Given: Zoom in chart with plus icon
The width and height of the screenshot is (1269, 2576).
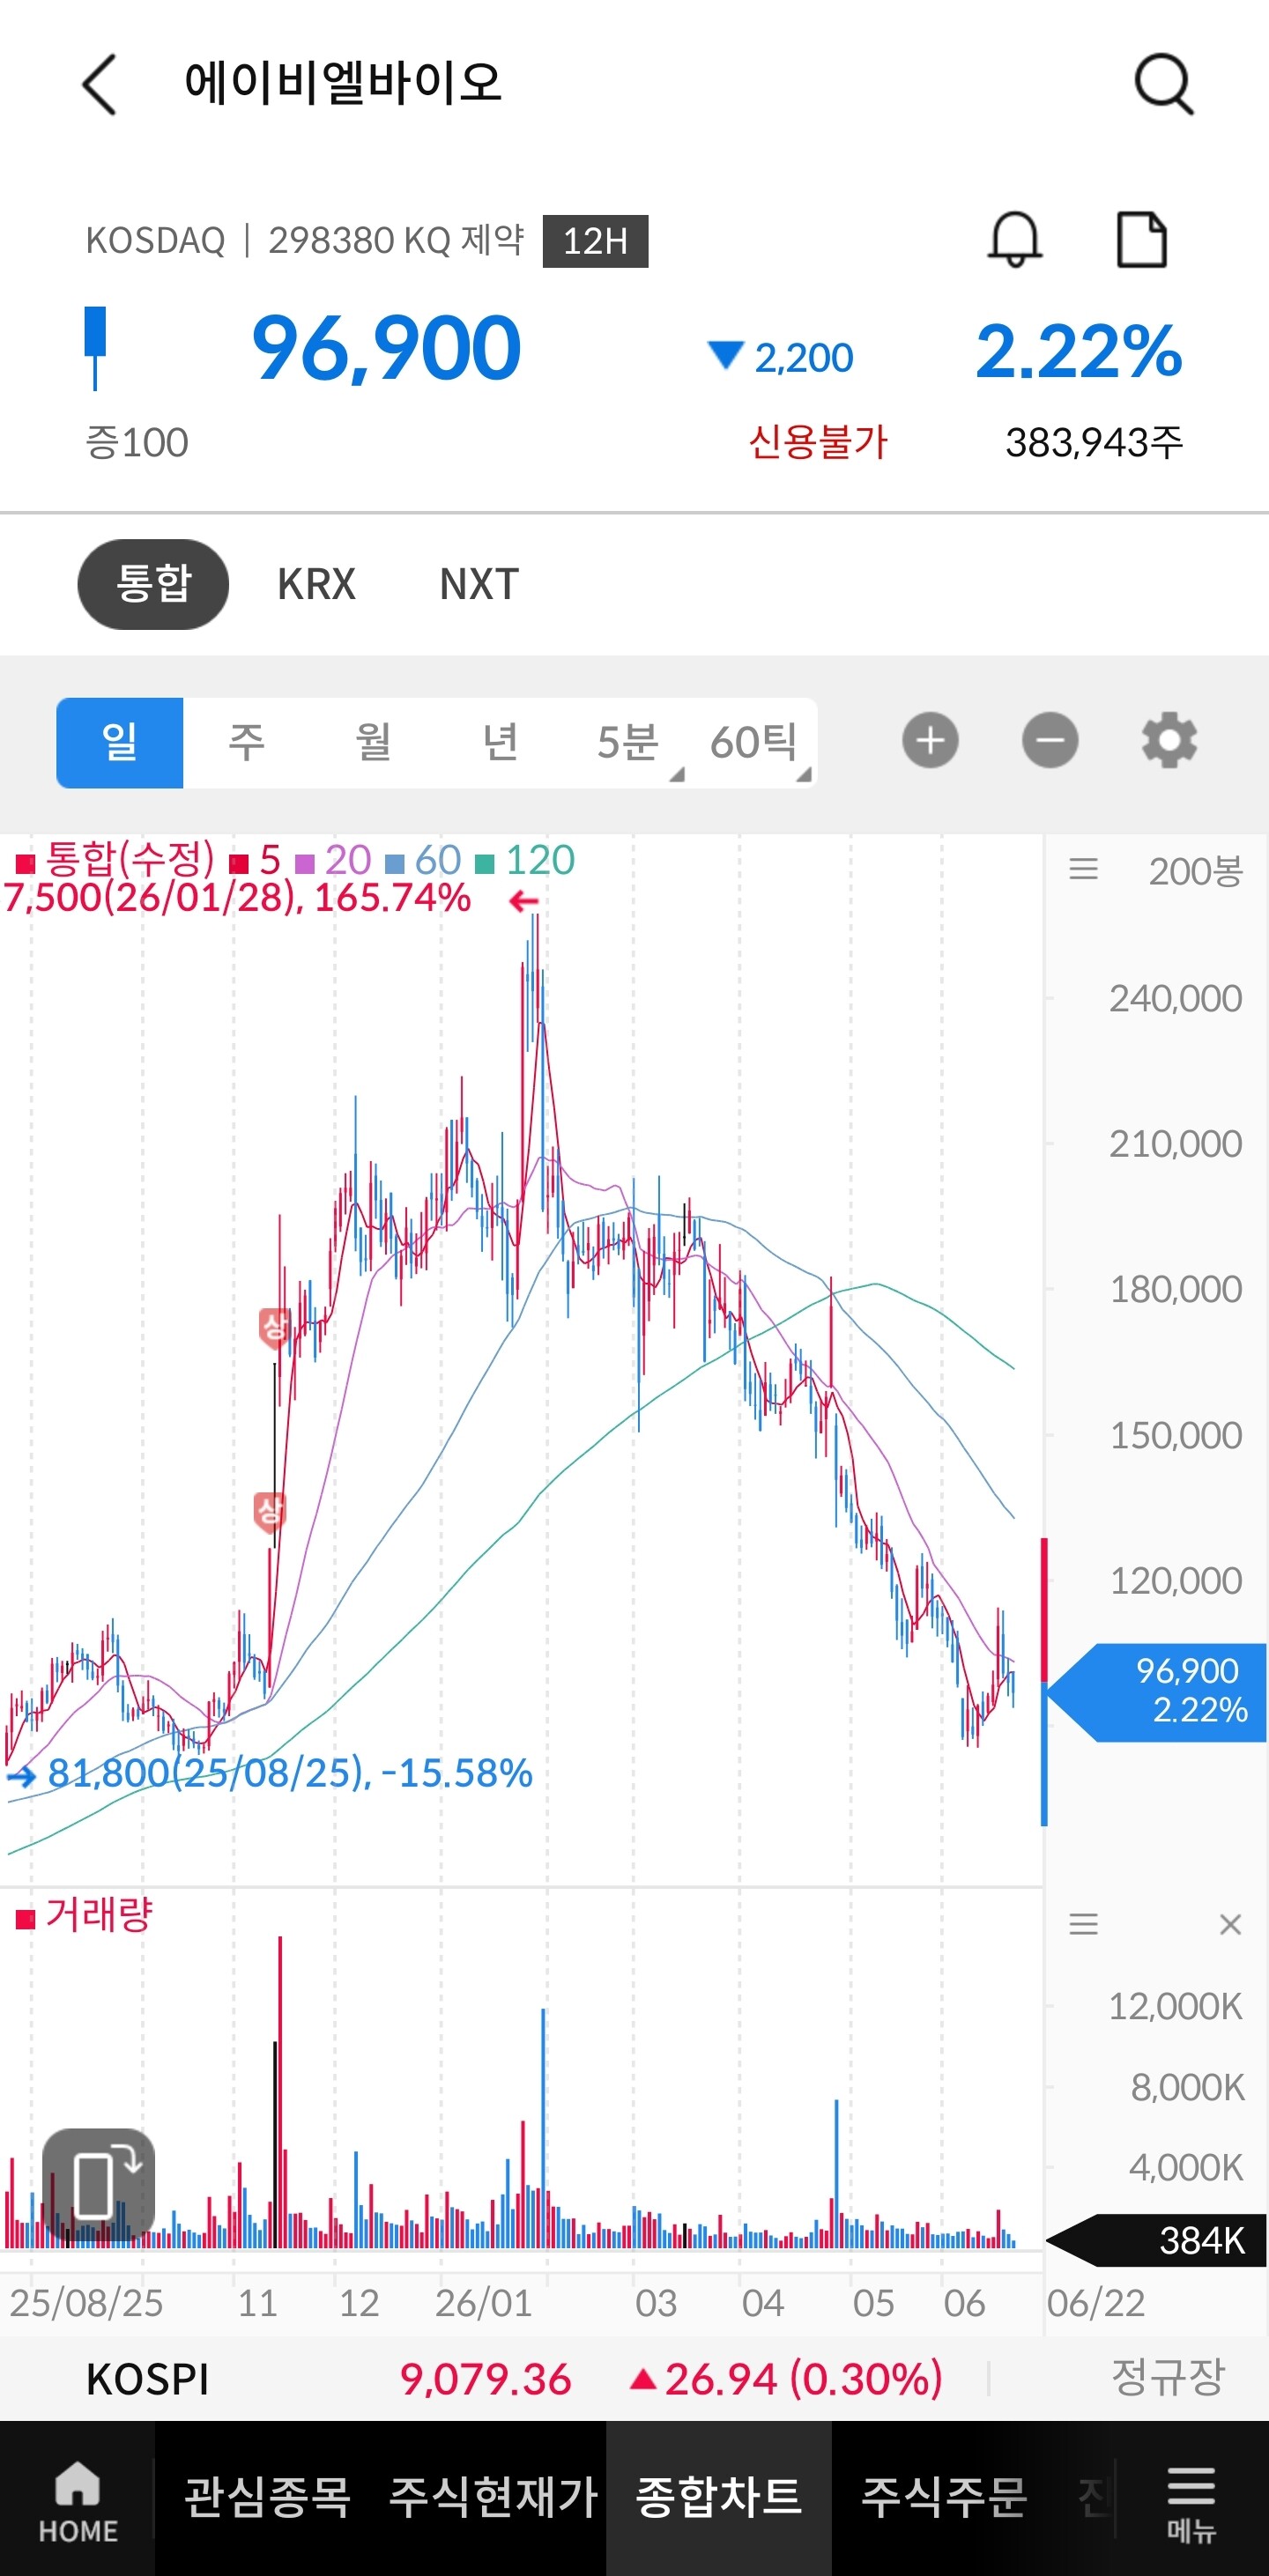Looking at the screenshot, I should (x=930, y=741).
